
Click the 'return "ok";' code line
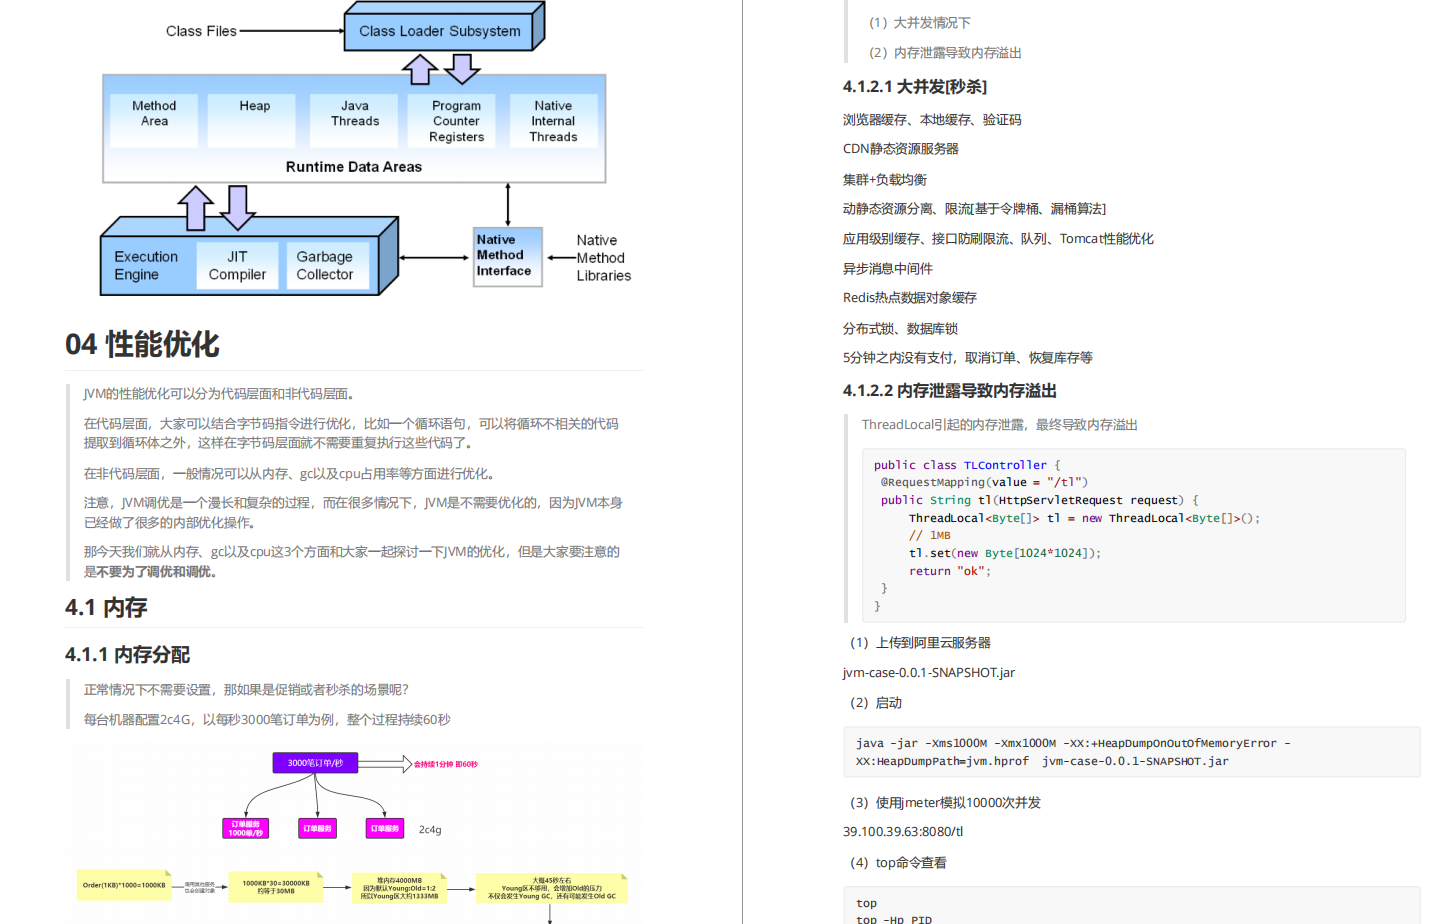(x=950, y=571)
